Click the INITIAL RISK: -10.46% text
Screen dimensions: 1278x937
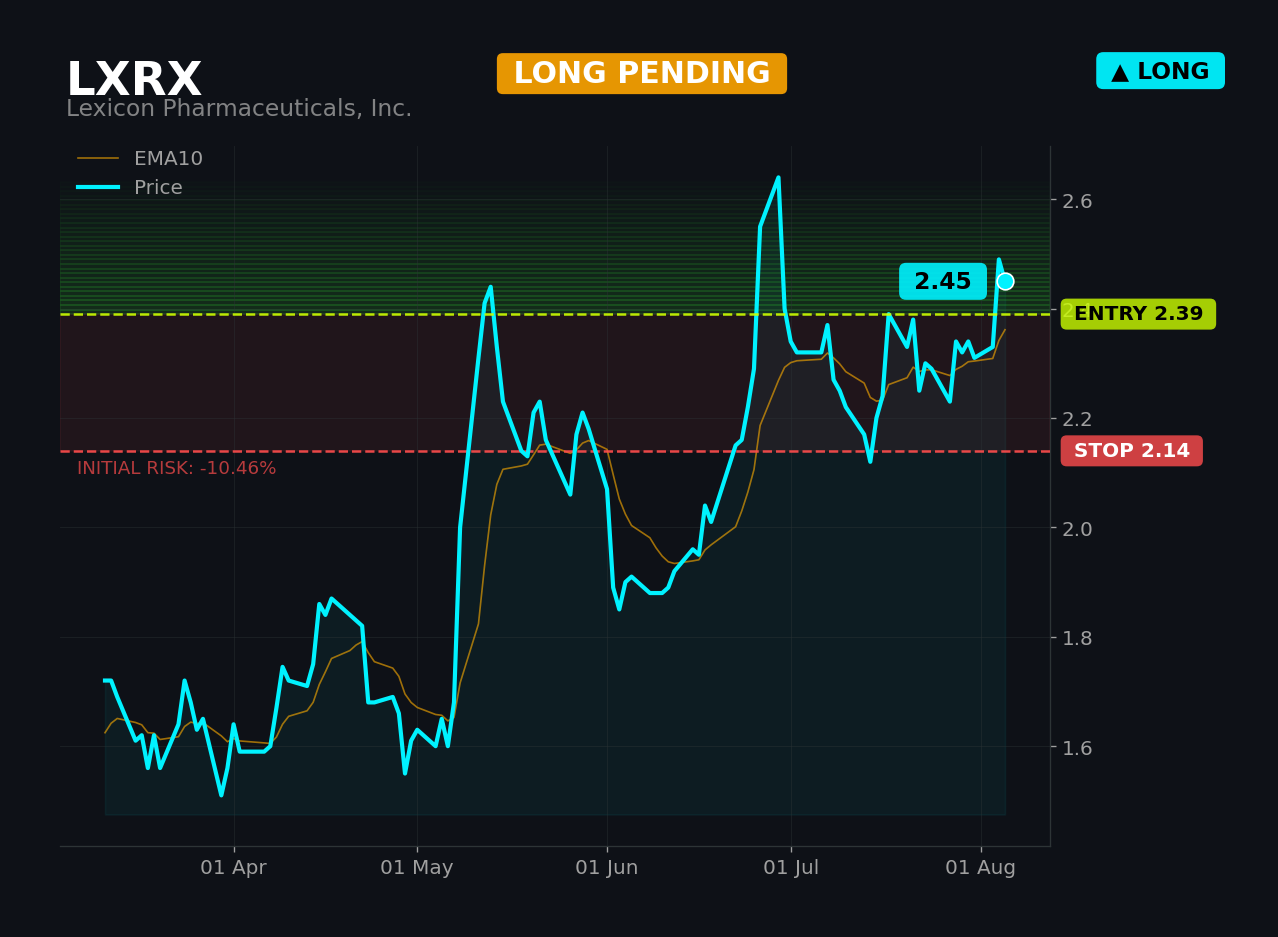coord(177,468)
